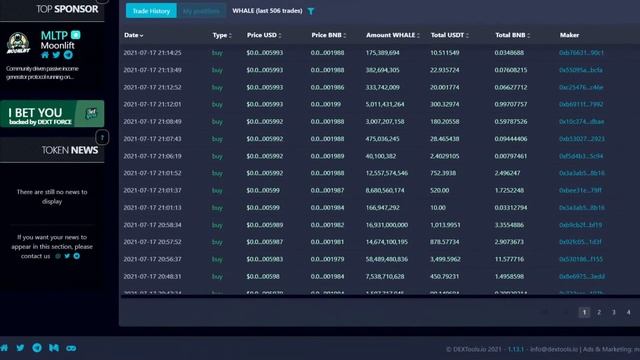Open maker address for 21:12:52 trade
Image resolution: width=640 pixels, height=360 pixels.
pyautogui.click(x=581, y=87)
